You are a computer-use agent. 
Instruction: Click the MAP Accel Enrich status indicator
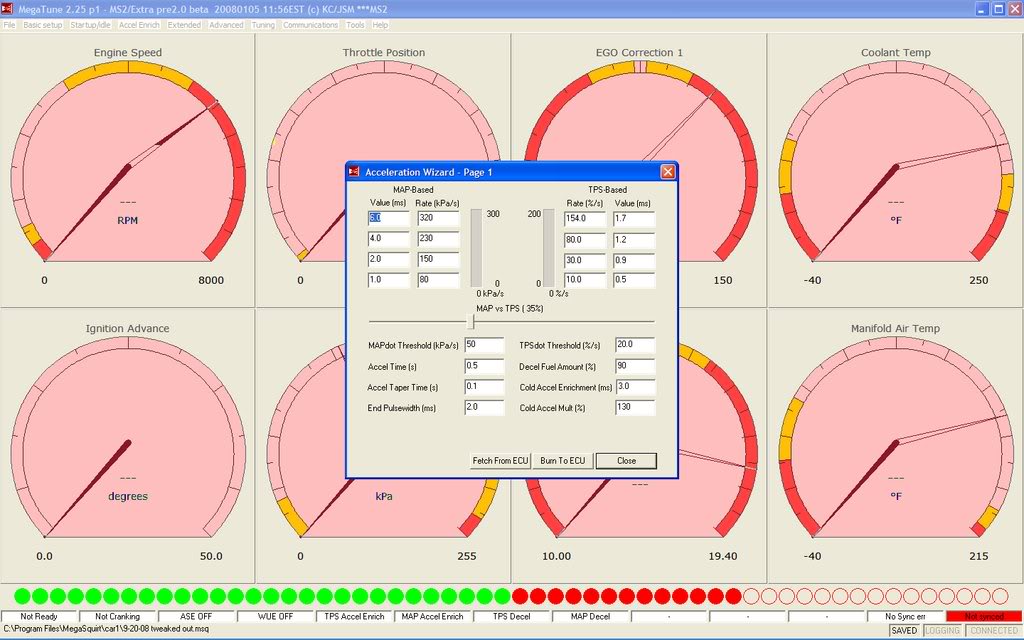432,616
